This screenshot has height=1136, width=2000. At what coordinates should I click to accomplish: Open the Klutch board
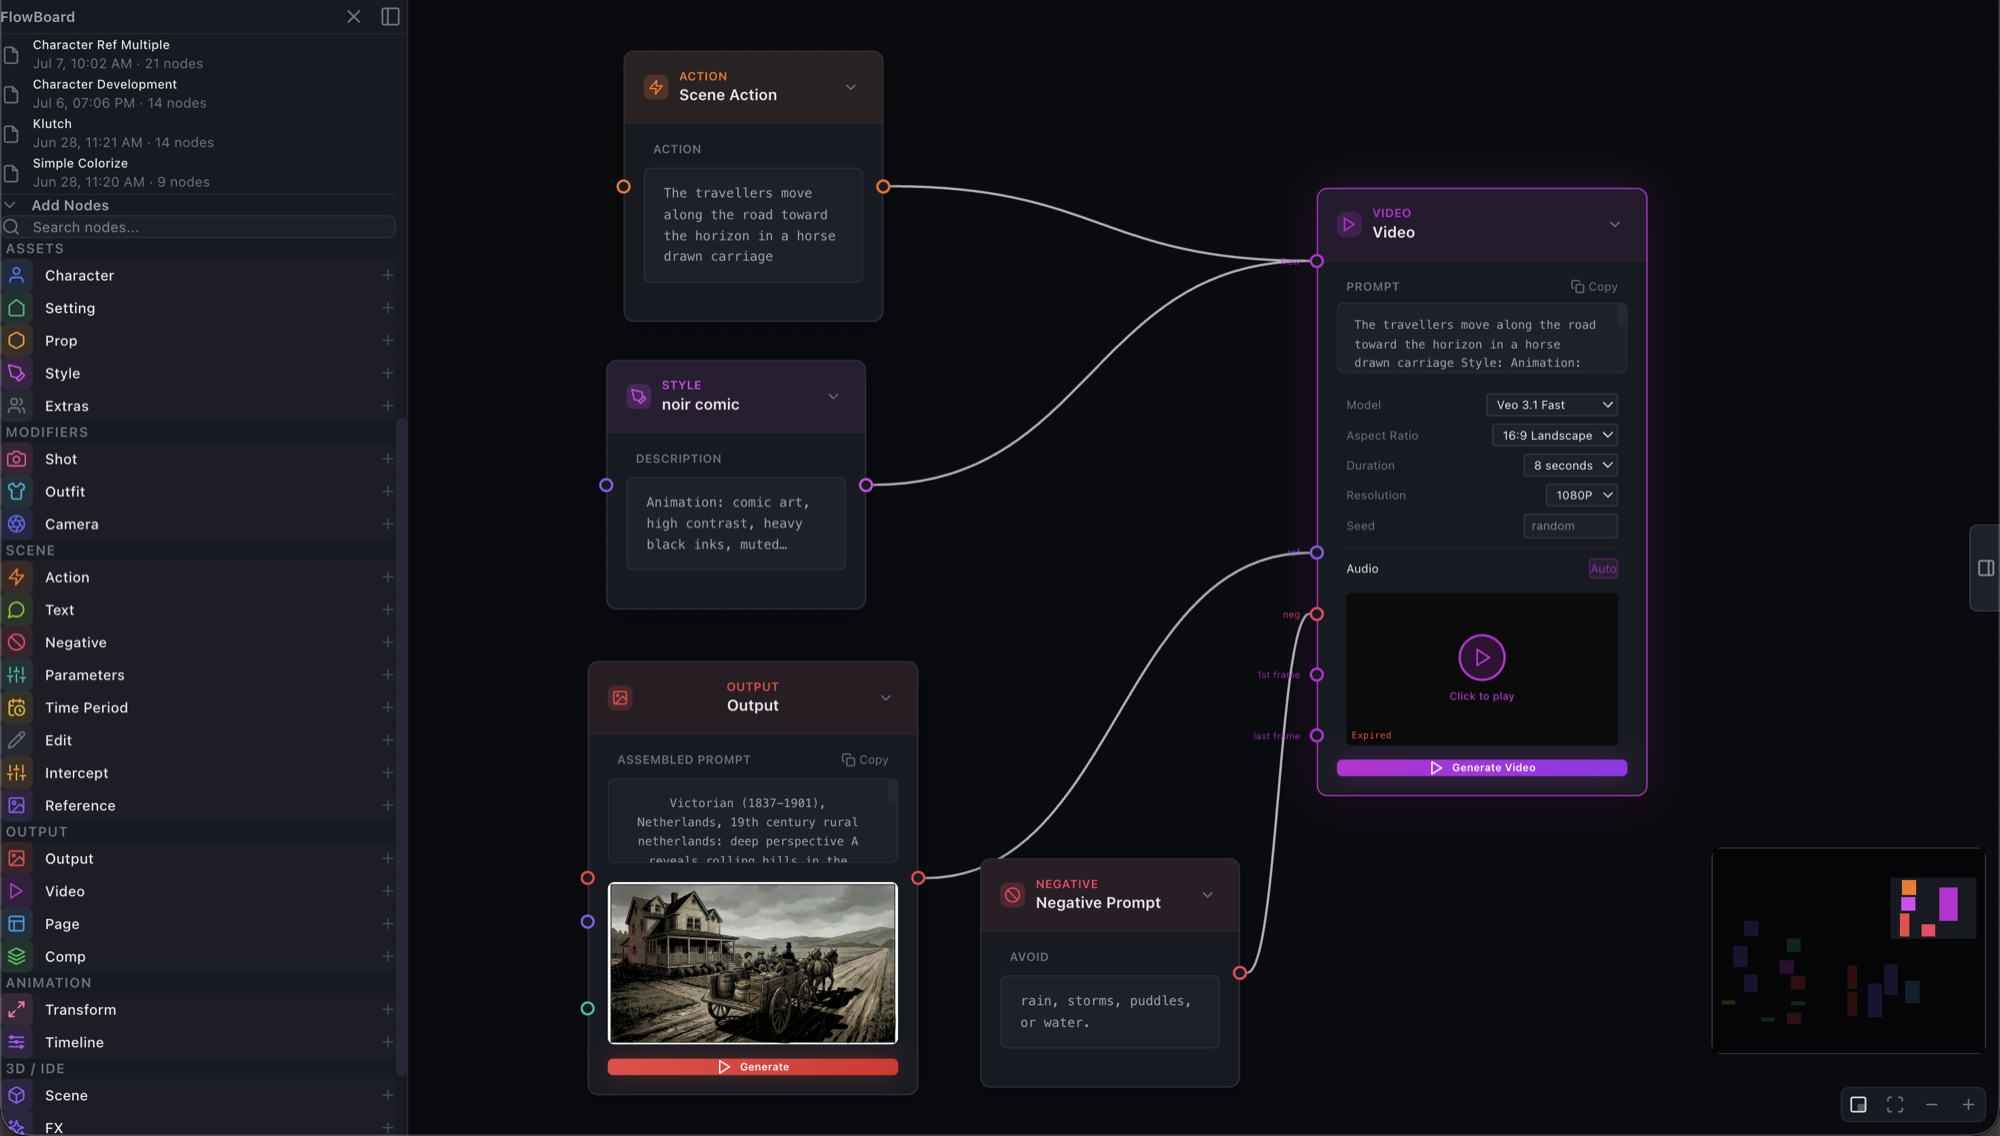pyautogui.click(x=200, y=133)
